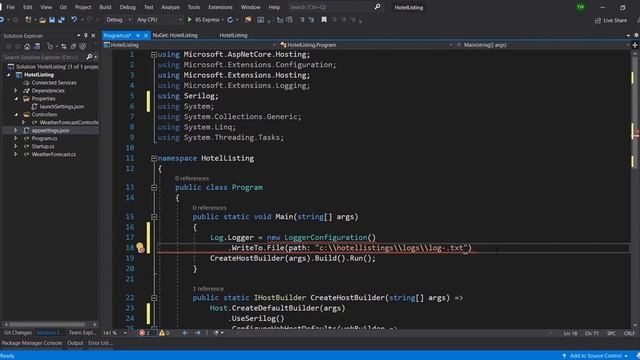Close the Program.cs tab
640x360 pixels.
[x=146, y=36]
